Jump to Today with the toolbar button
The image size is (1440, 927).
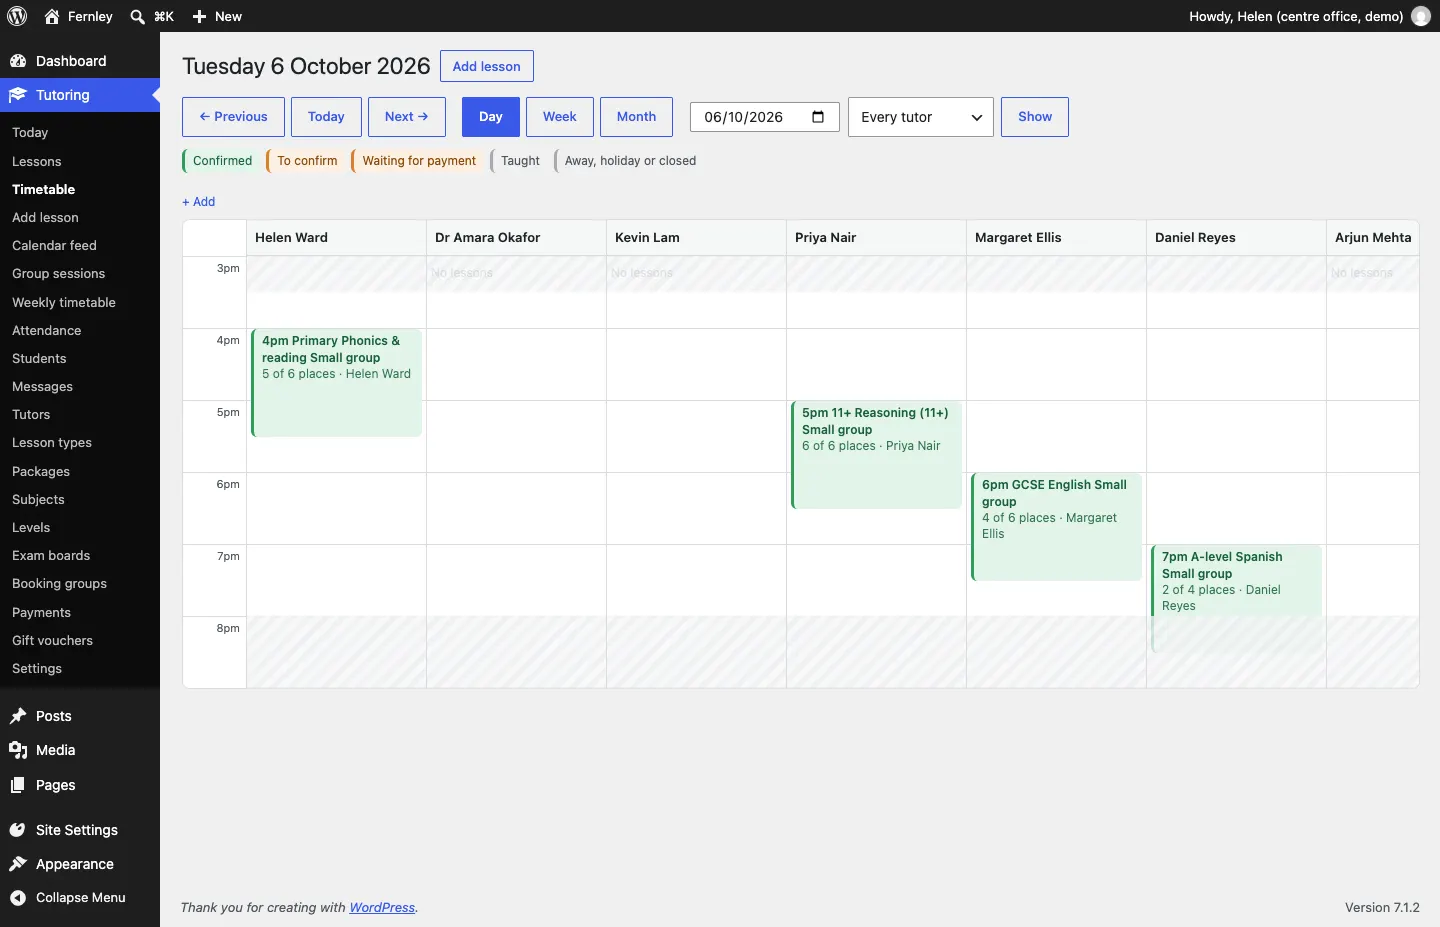(326, 117)
